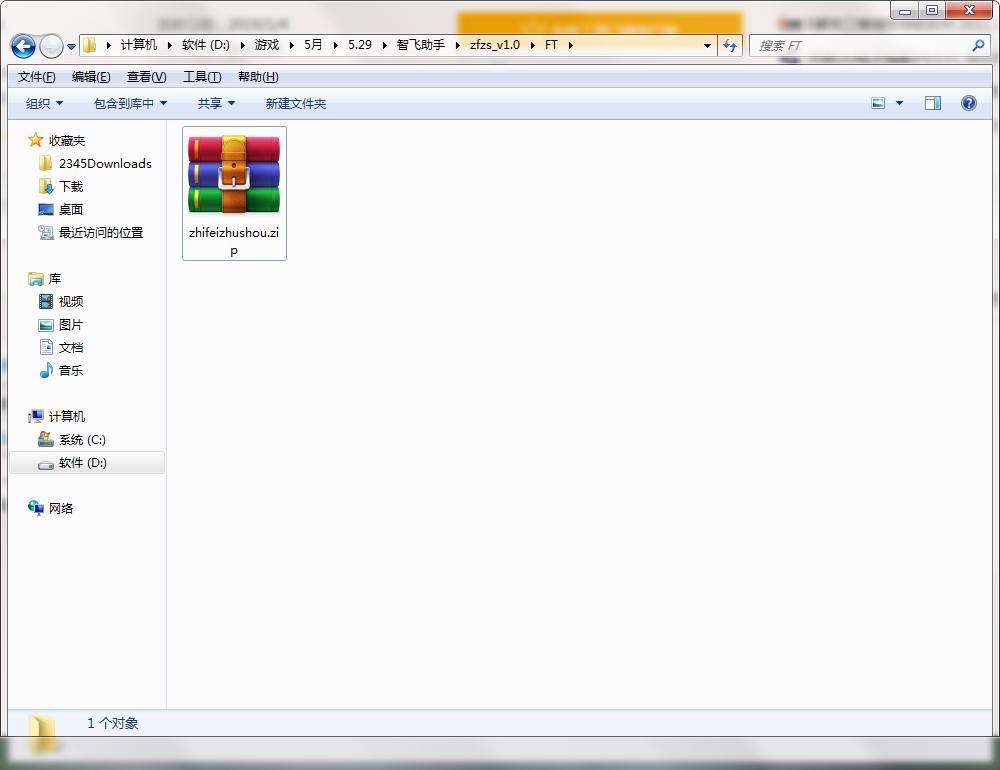Navigate to 软件 (D:) in breadcrumb
Image resolution: width=1000 pixels, height=770 pixels.
coord(205,45)
